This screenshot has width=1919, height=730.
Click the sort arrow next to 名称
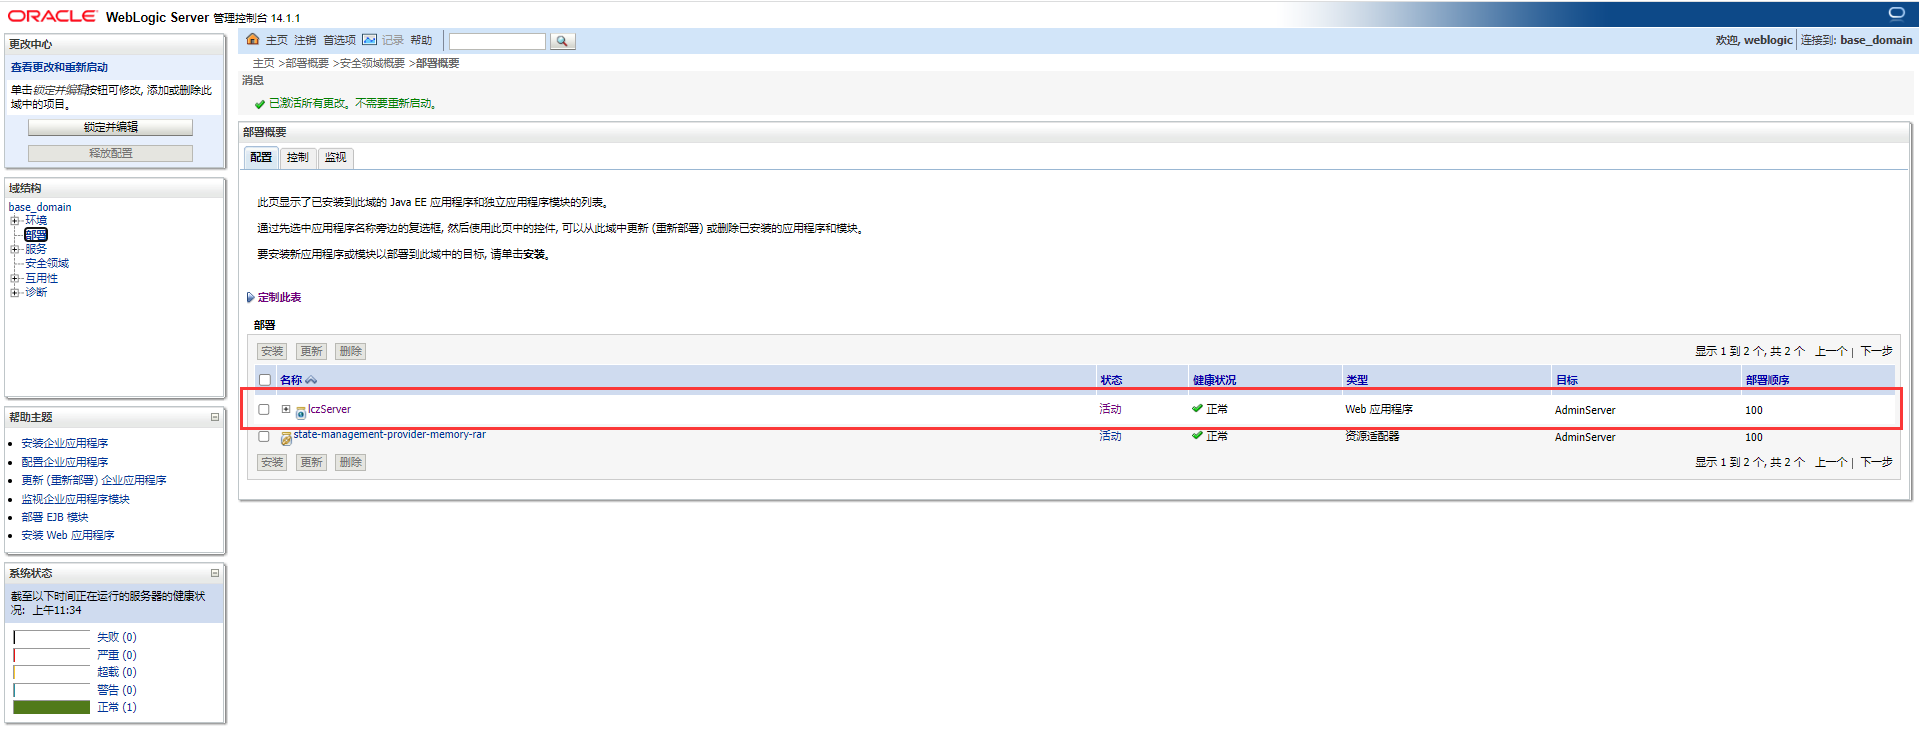311,380
